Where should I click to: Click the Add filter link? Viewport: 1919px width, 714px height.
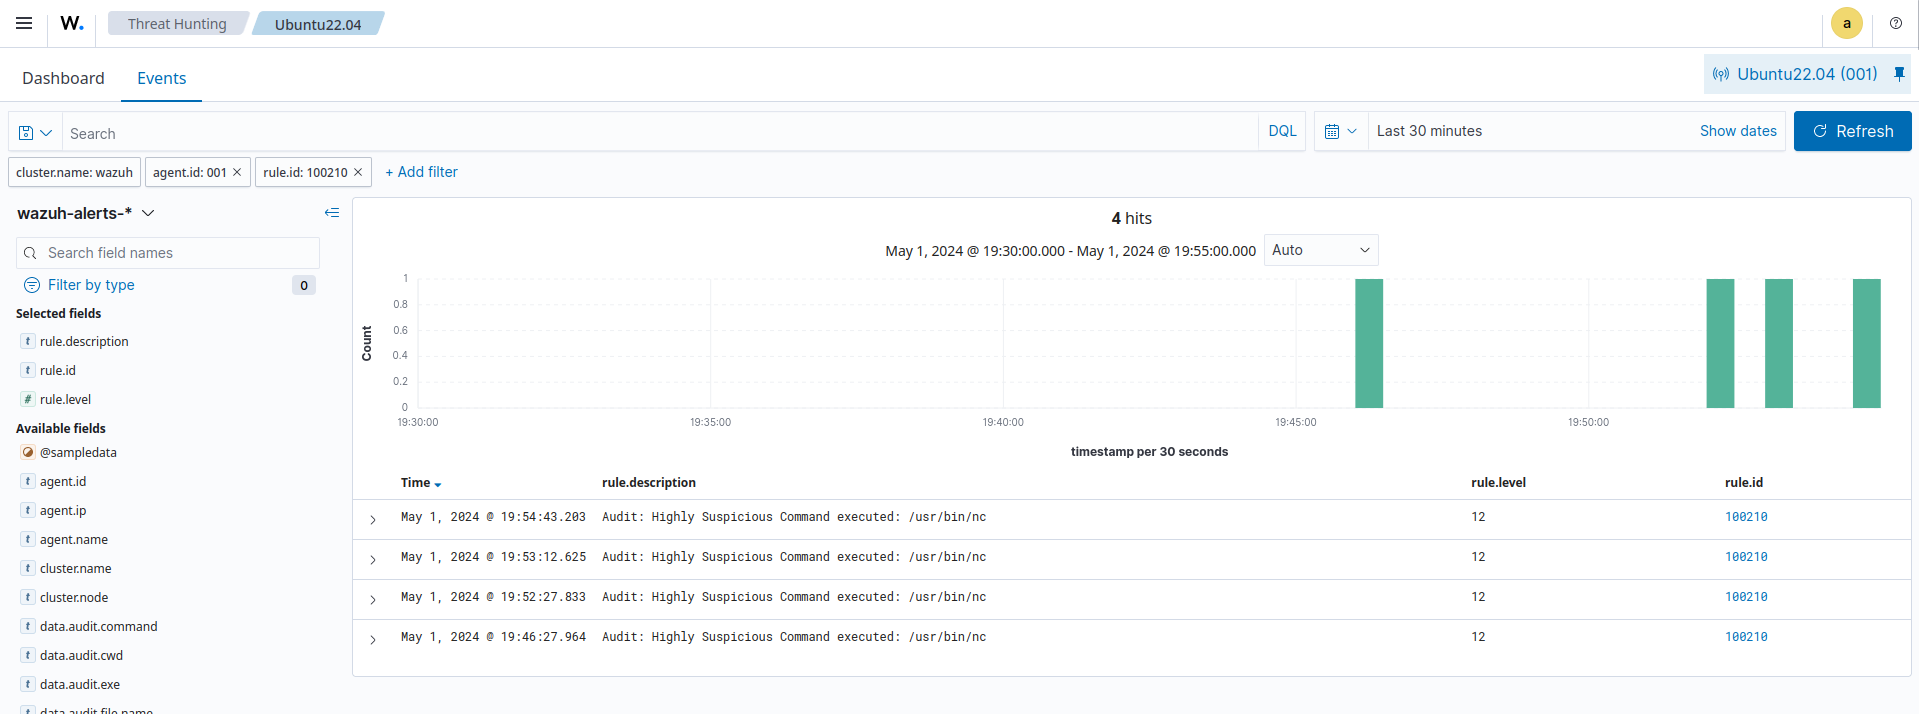pos(421,172)
